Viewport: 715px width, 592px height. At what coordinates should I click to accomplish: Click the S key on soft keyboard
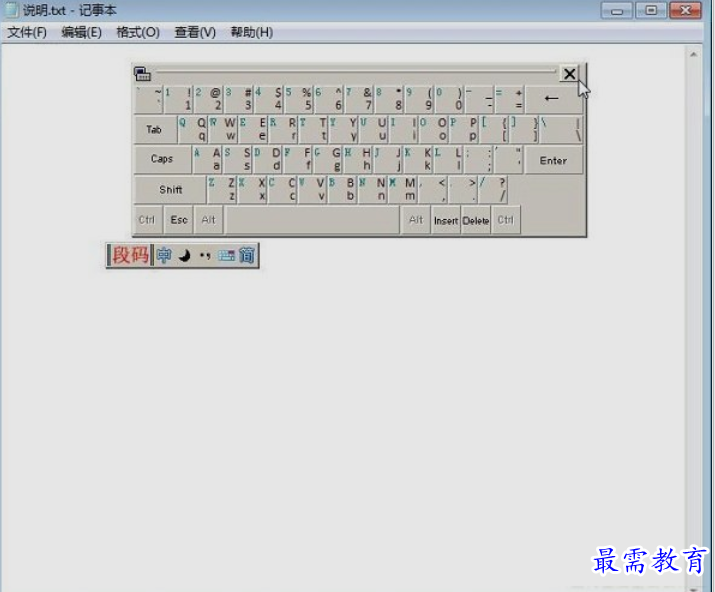point(238,159)
